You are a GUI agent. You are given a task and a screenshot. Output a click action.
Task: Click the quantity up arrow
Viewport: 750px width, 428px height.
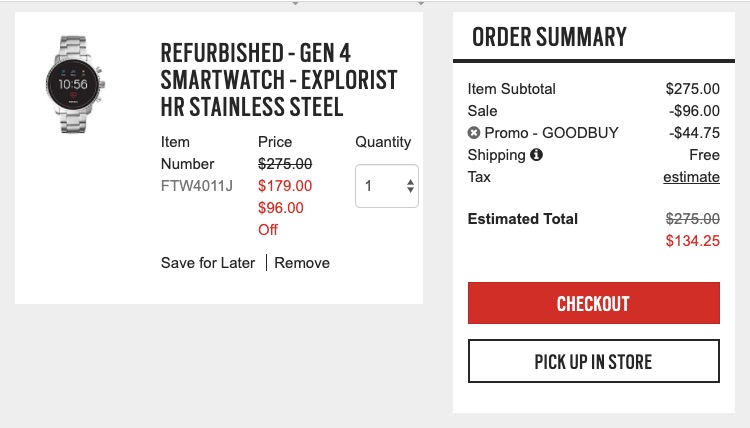(x=410, y=181)
